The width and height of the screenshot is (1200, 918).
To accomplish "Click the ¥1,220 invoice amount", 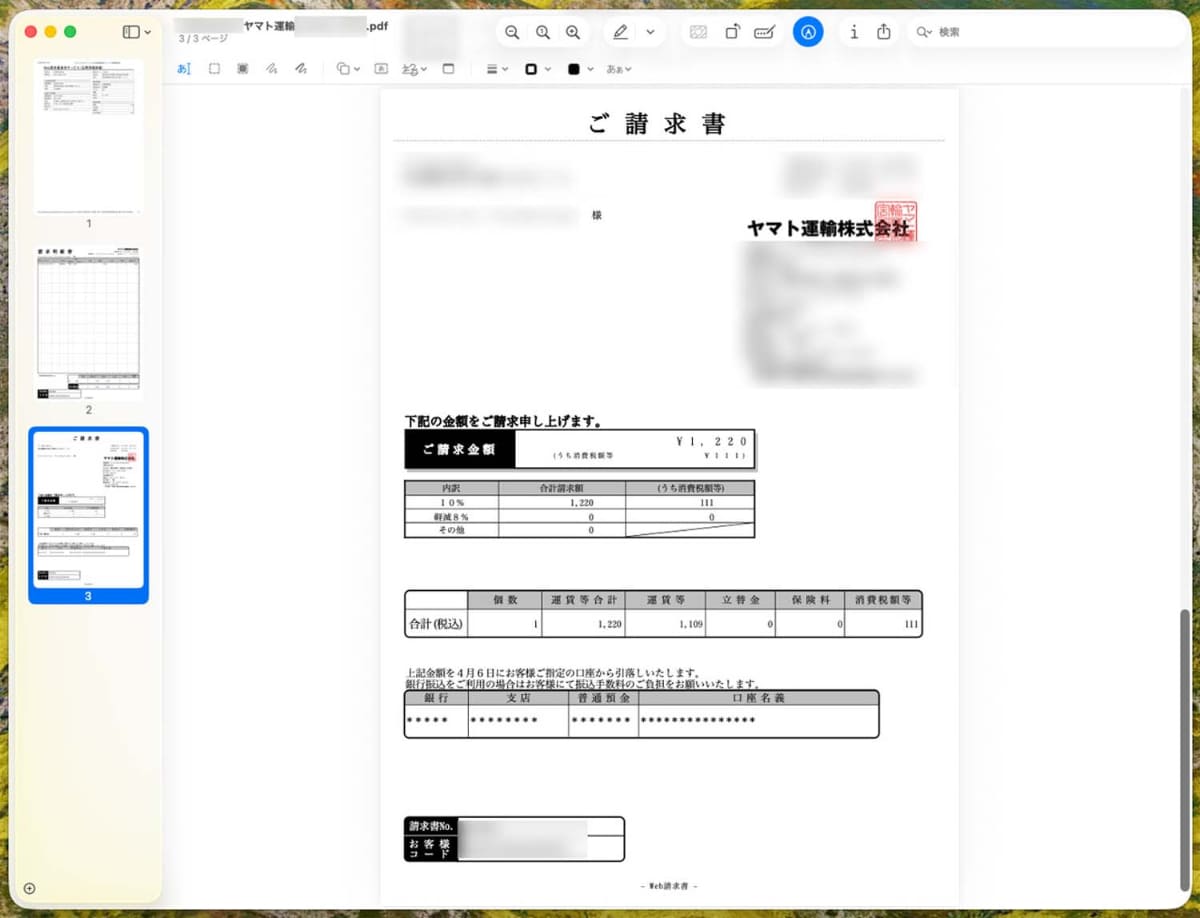I will [712, 441].
